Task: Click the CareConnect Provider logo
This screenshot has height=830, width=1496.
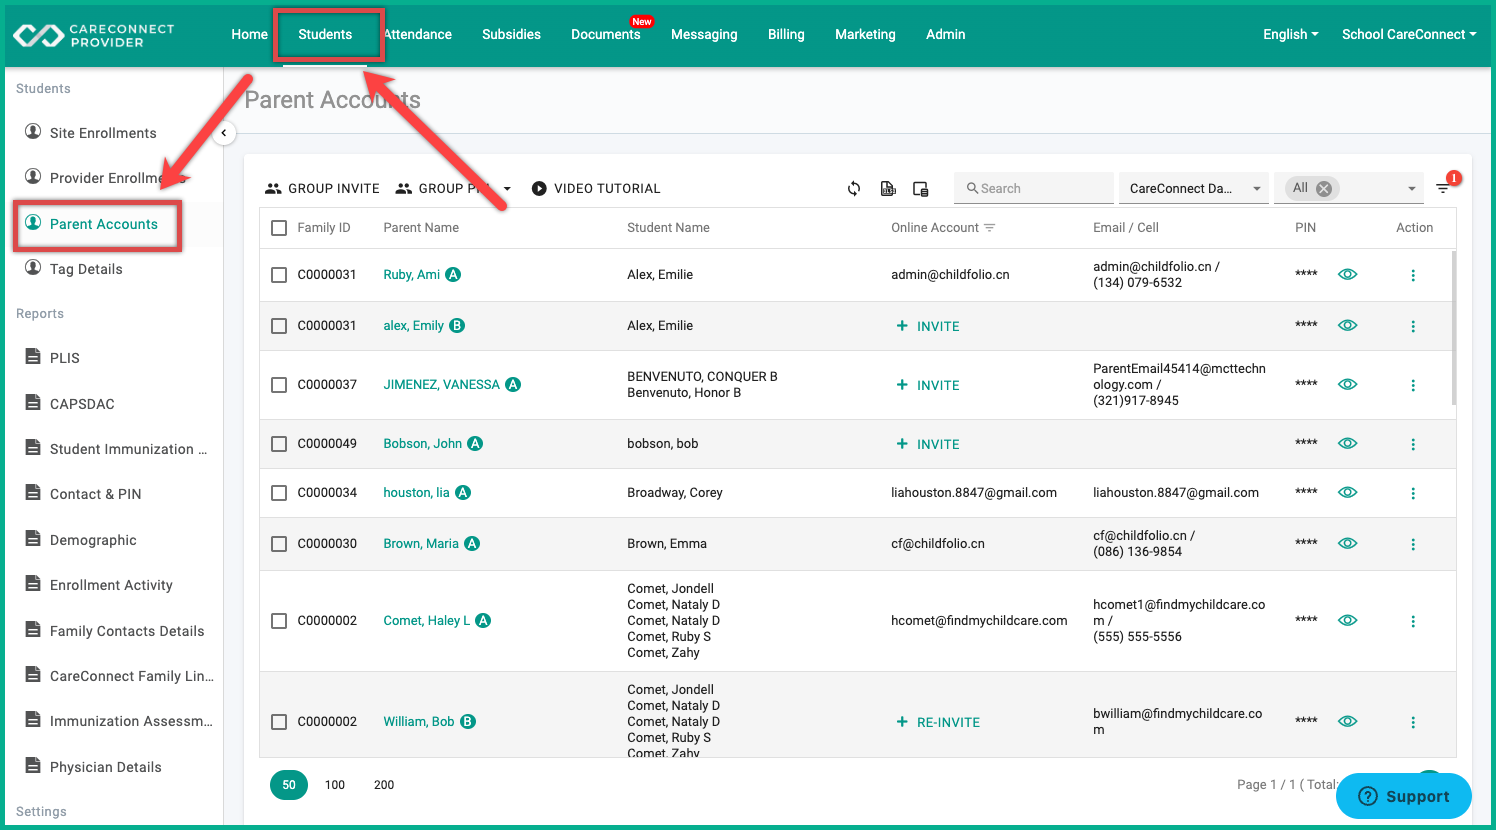Action: click(x=93, y=35)
